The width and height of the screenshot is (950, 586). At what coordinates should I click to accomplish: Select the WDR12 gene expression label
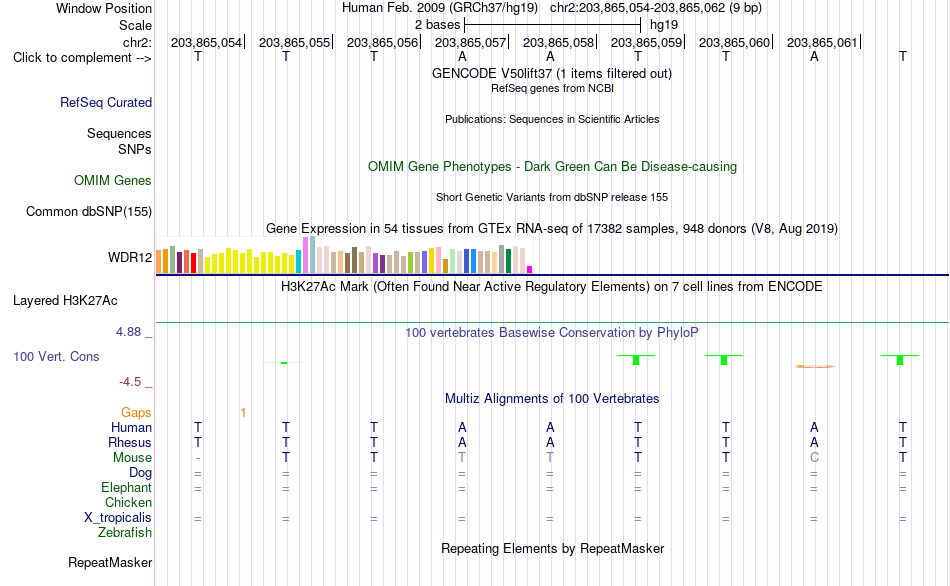tap(130, 258)
